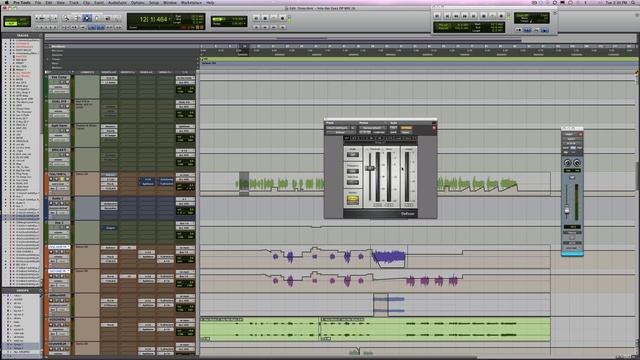This screenshot has height=360, width=640.
Task: Click the menu bar clock
Action: pos(615,2)
